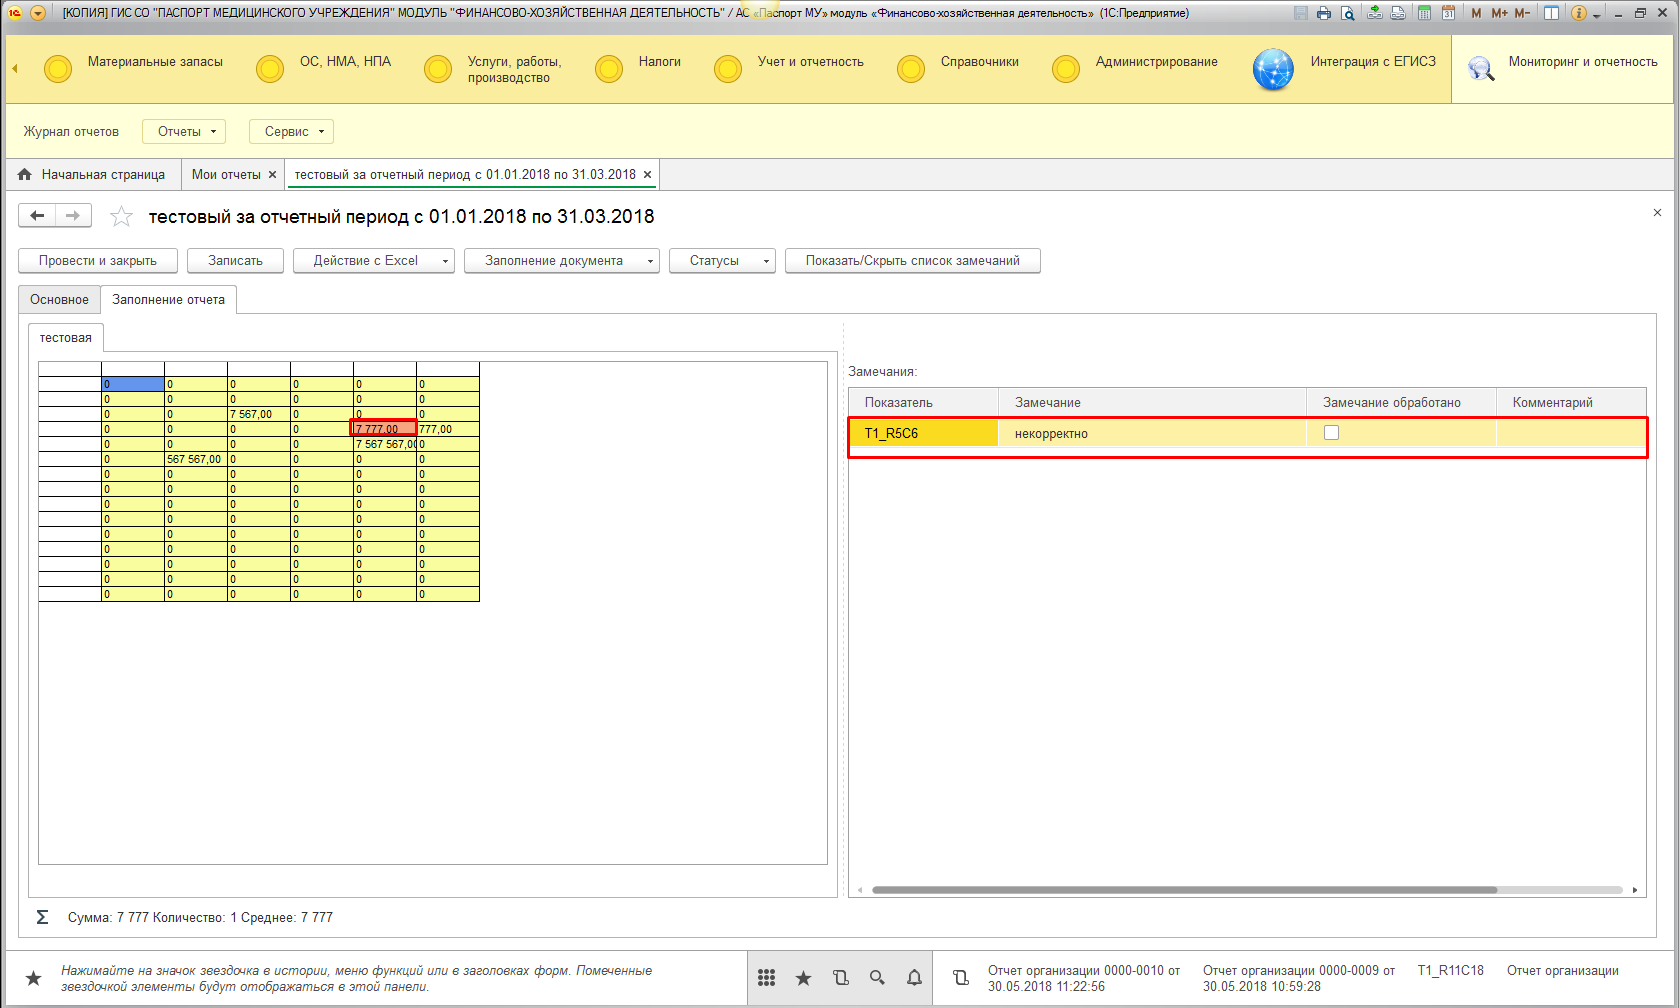Open the calculator from the top toolbar
1679x1008 pixels.
point(1424,13)
